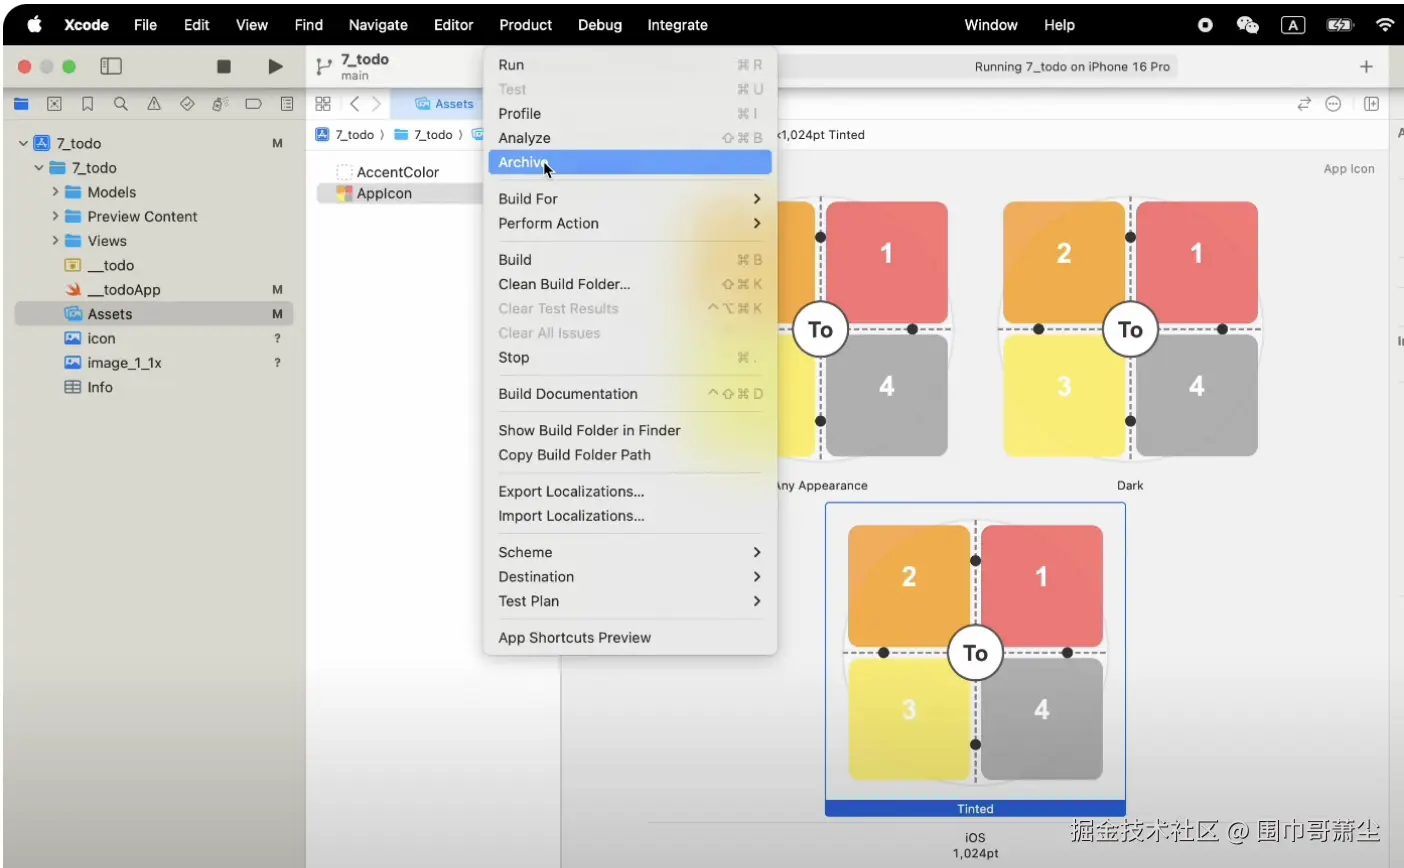Choose Build Documentation
Viewport: 1404px width, 868px height.
point(630,394)
